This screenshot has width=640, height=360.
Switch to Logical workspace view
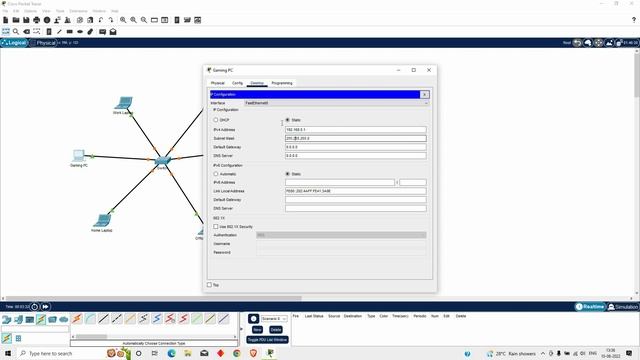[x=14, y=42]
